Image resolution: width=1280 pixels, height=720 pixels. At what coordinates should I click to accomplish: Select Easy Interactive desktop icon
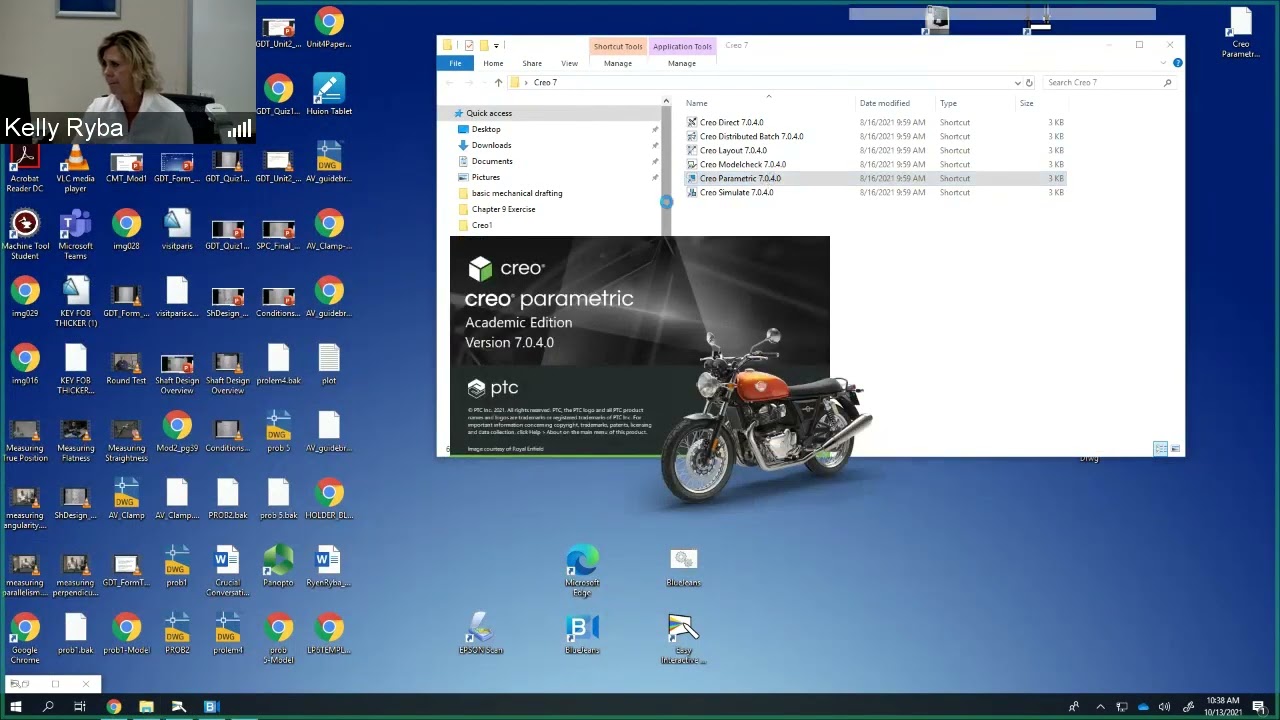click(683, 640)
